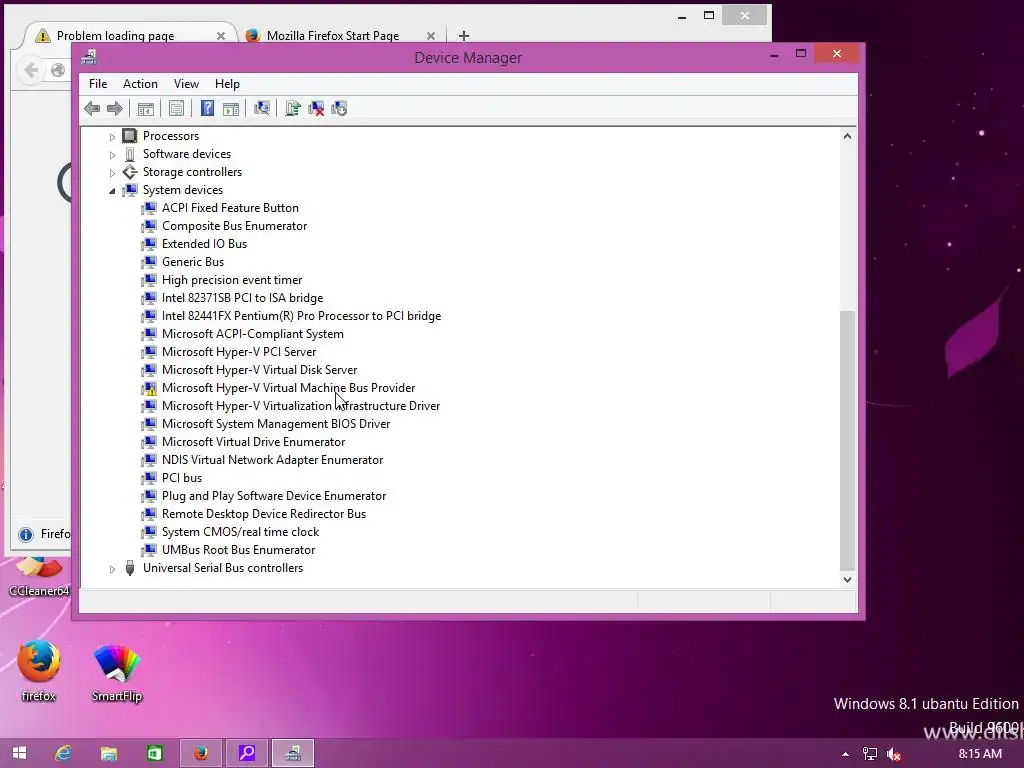Open the Action menu
The width and height of the screenshot is (1024, 768).
point(140,84)
